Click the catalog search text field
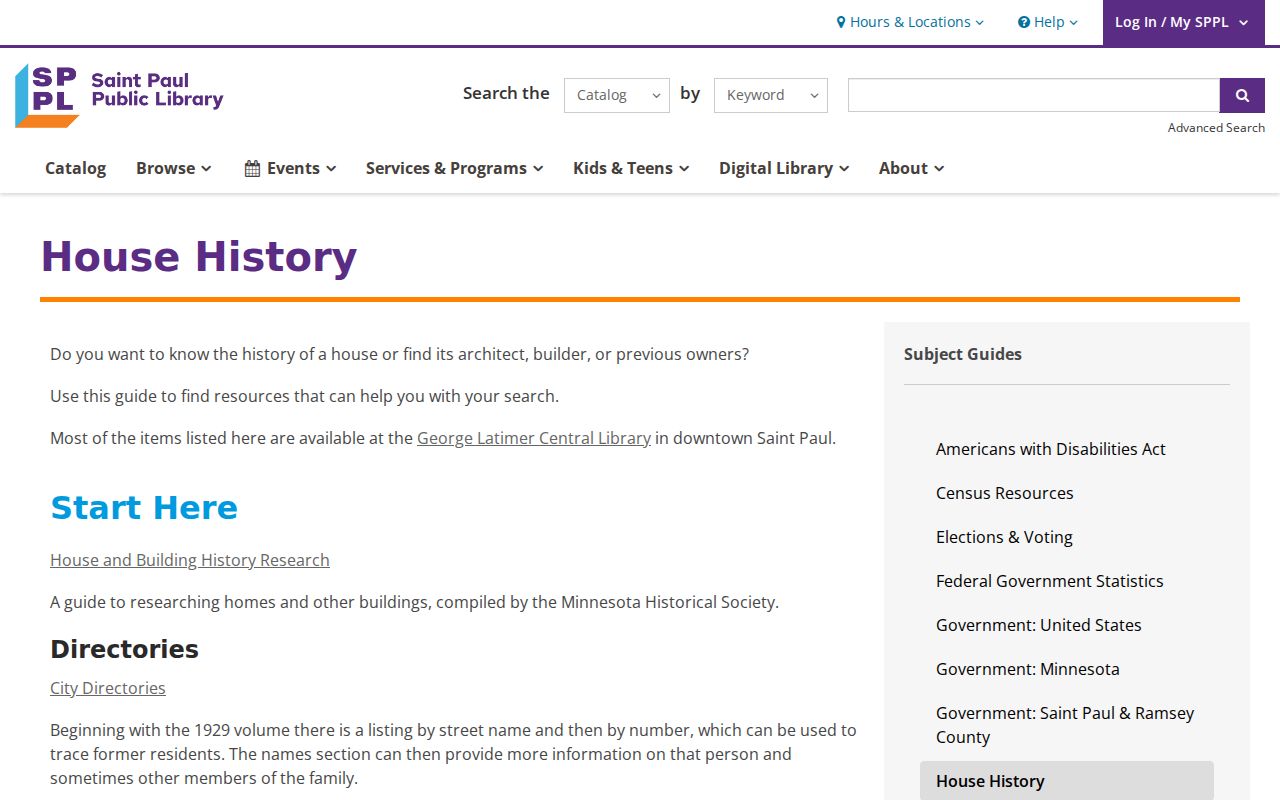Viewport: 1280px width, 800px height. pos(1034,95)
